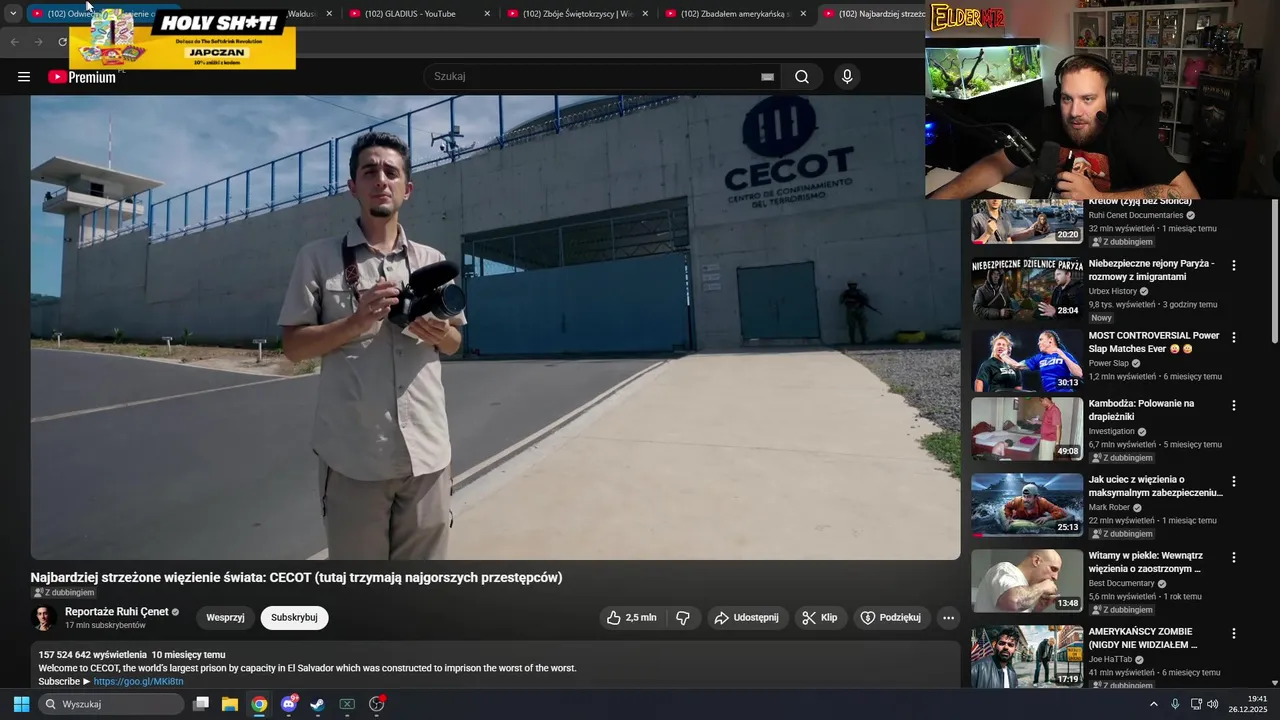
Task: Open Urbex History channel link
Action: pyautogui.click(x=1113, y=291)
